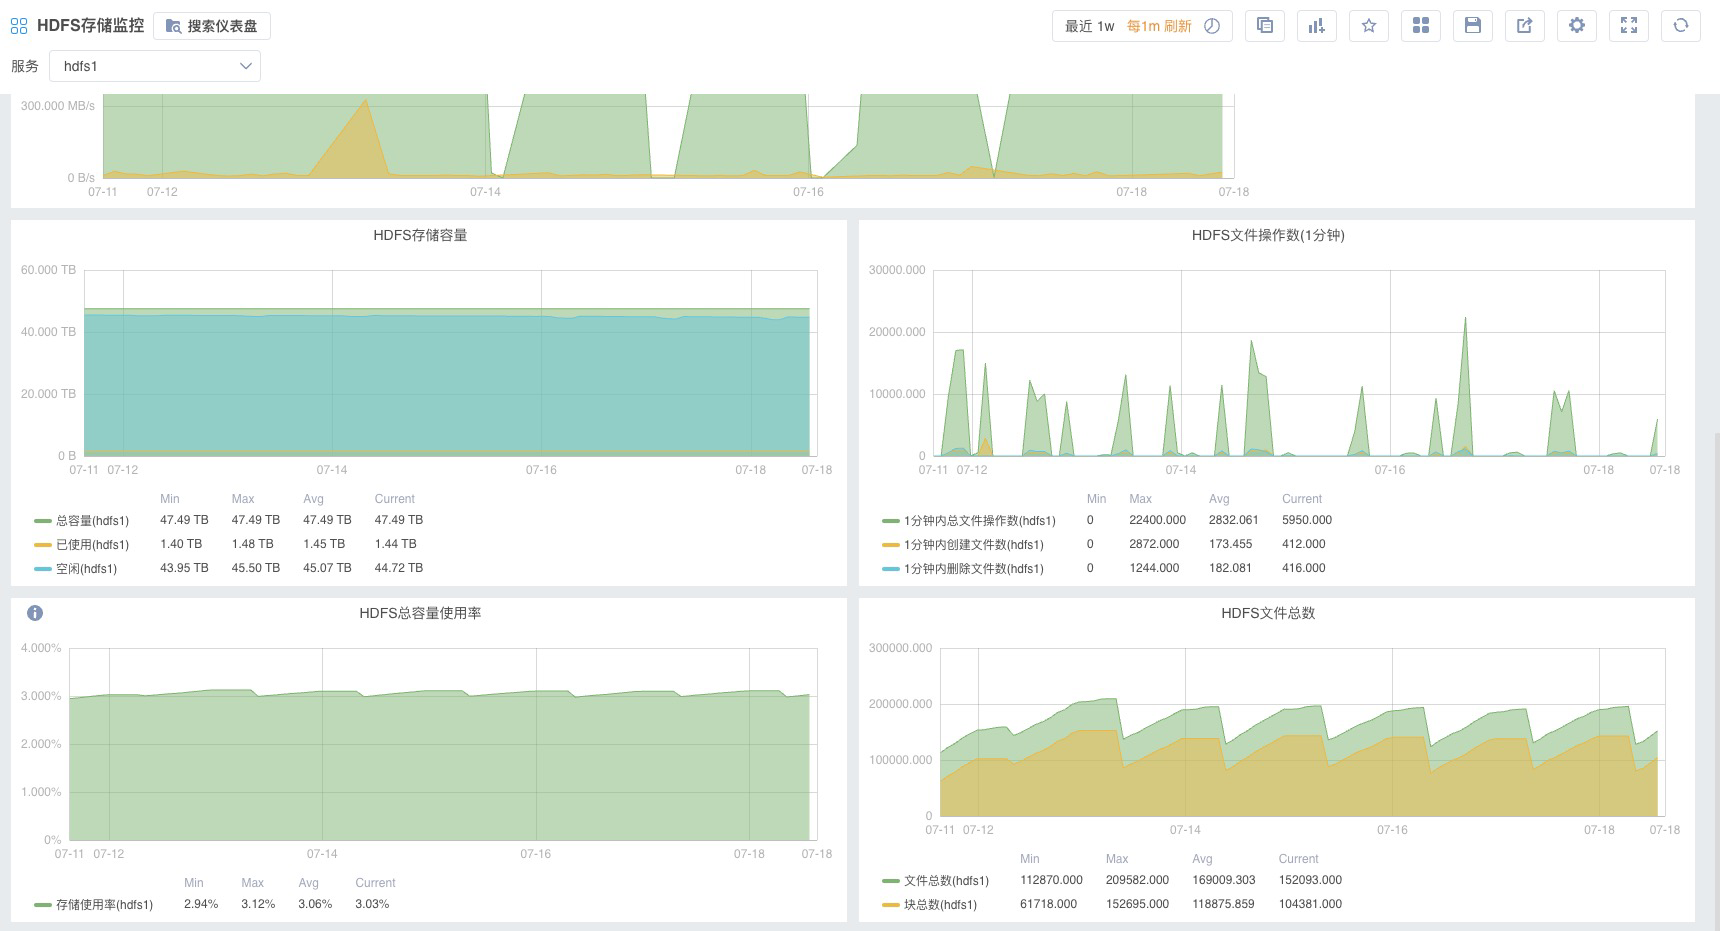This screenshot has height=931, width=1720.
Task: Click the add chart panel icon
Action: tap(1317, 26)
